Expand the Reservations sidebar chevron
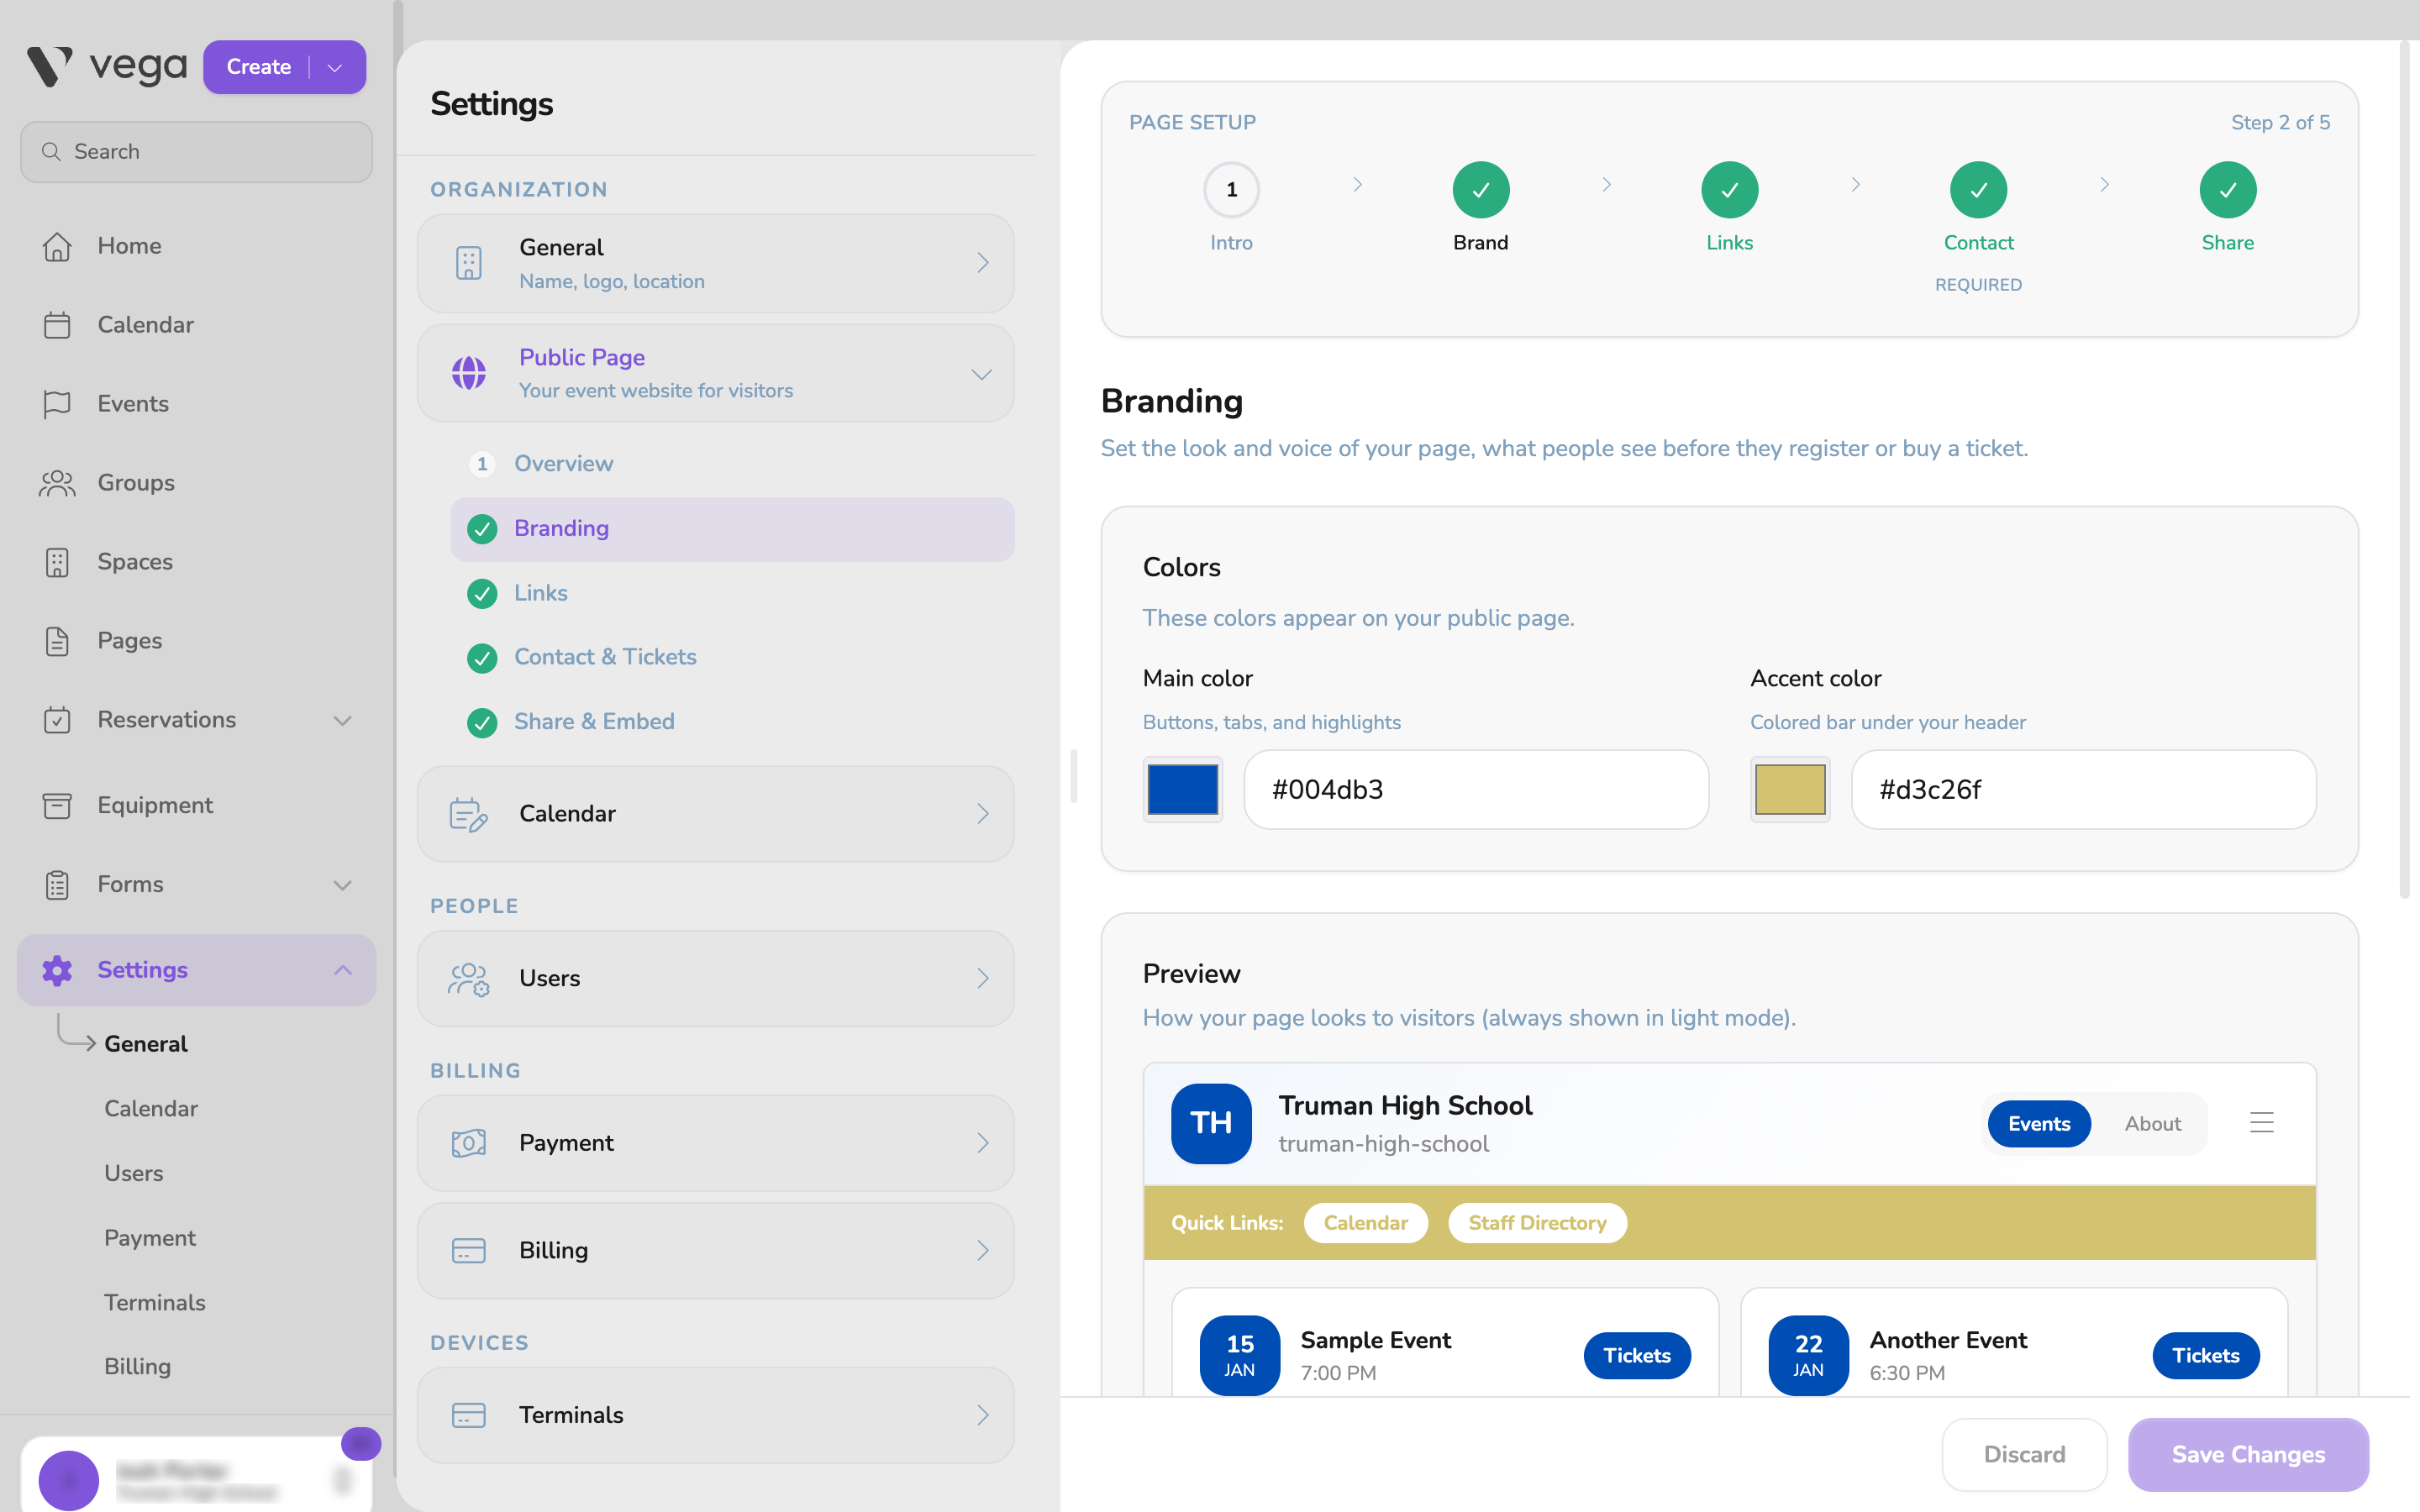 tap(342, 720)
